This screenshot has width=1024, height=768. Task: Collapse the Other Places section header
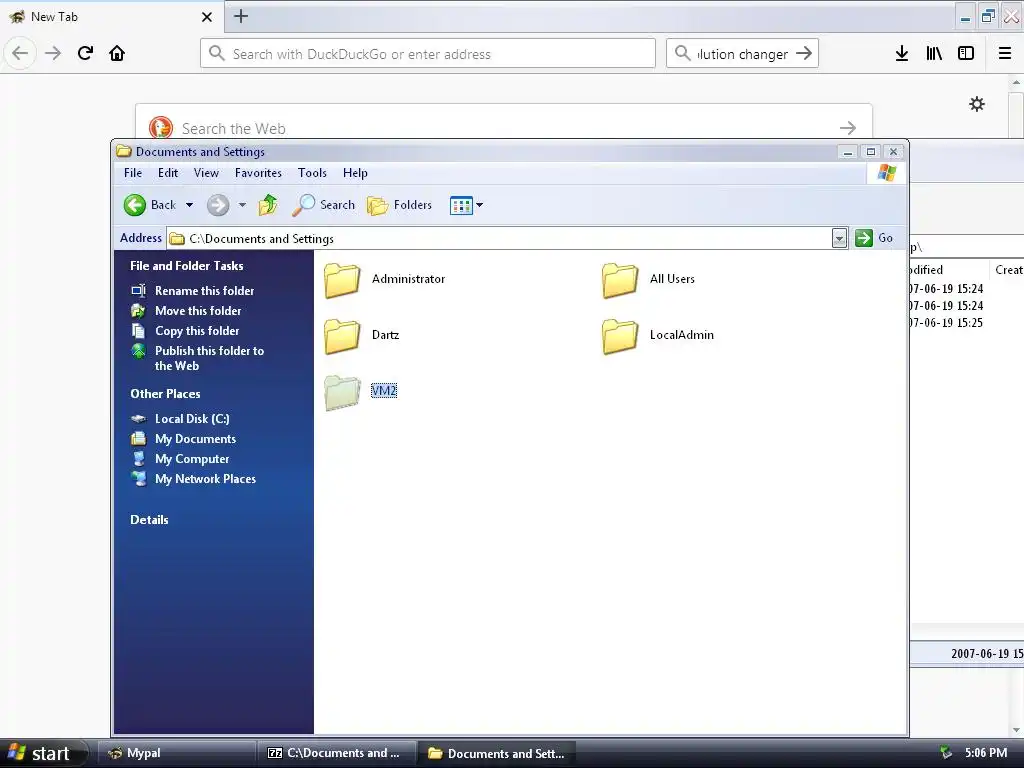165,394
